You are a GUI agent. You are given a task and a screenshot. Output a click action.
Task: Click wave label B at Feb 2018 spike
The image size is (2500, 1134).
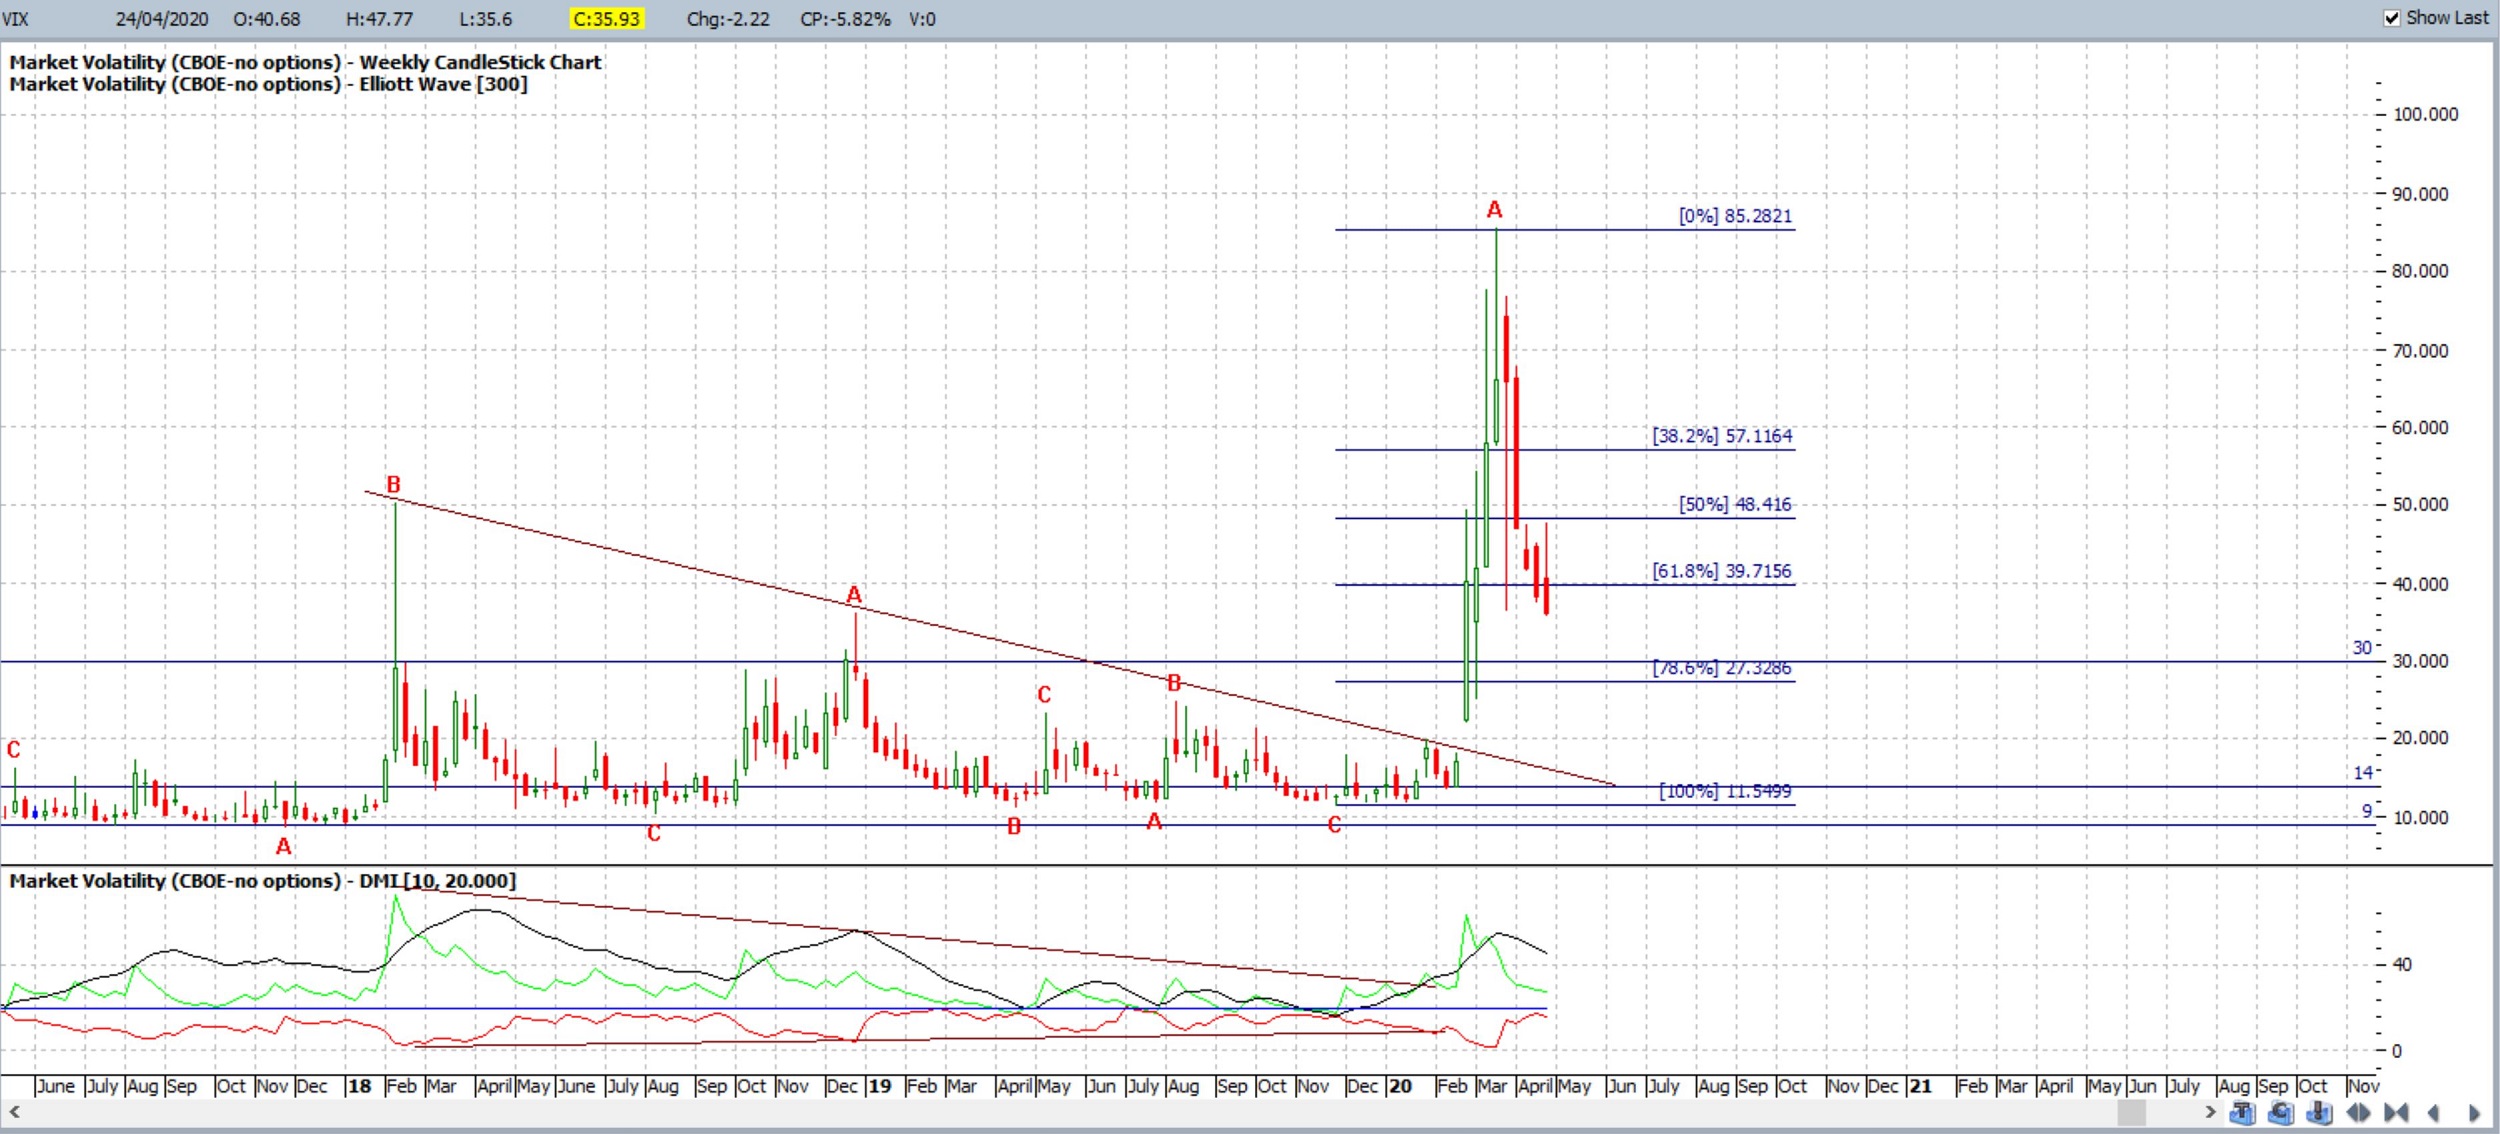pyautogui.click(x=393, y=485)
